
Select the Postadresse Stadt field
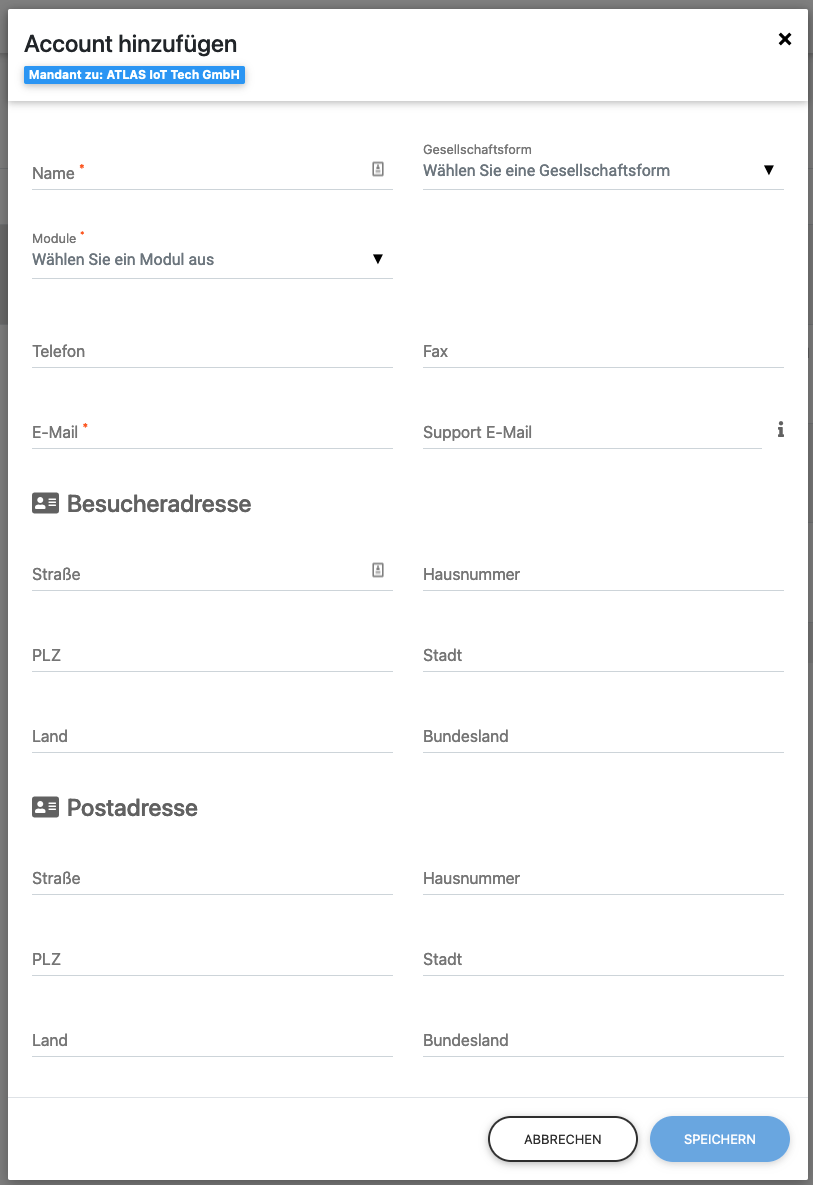point(603,960)
